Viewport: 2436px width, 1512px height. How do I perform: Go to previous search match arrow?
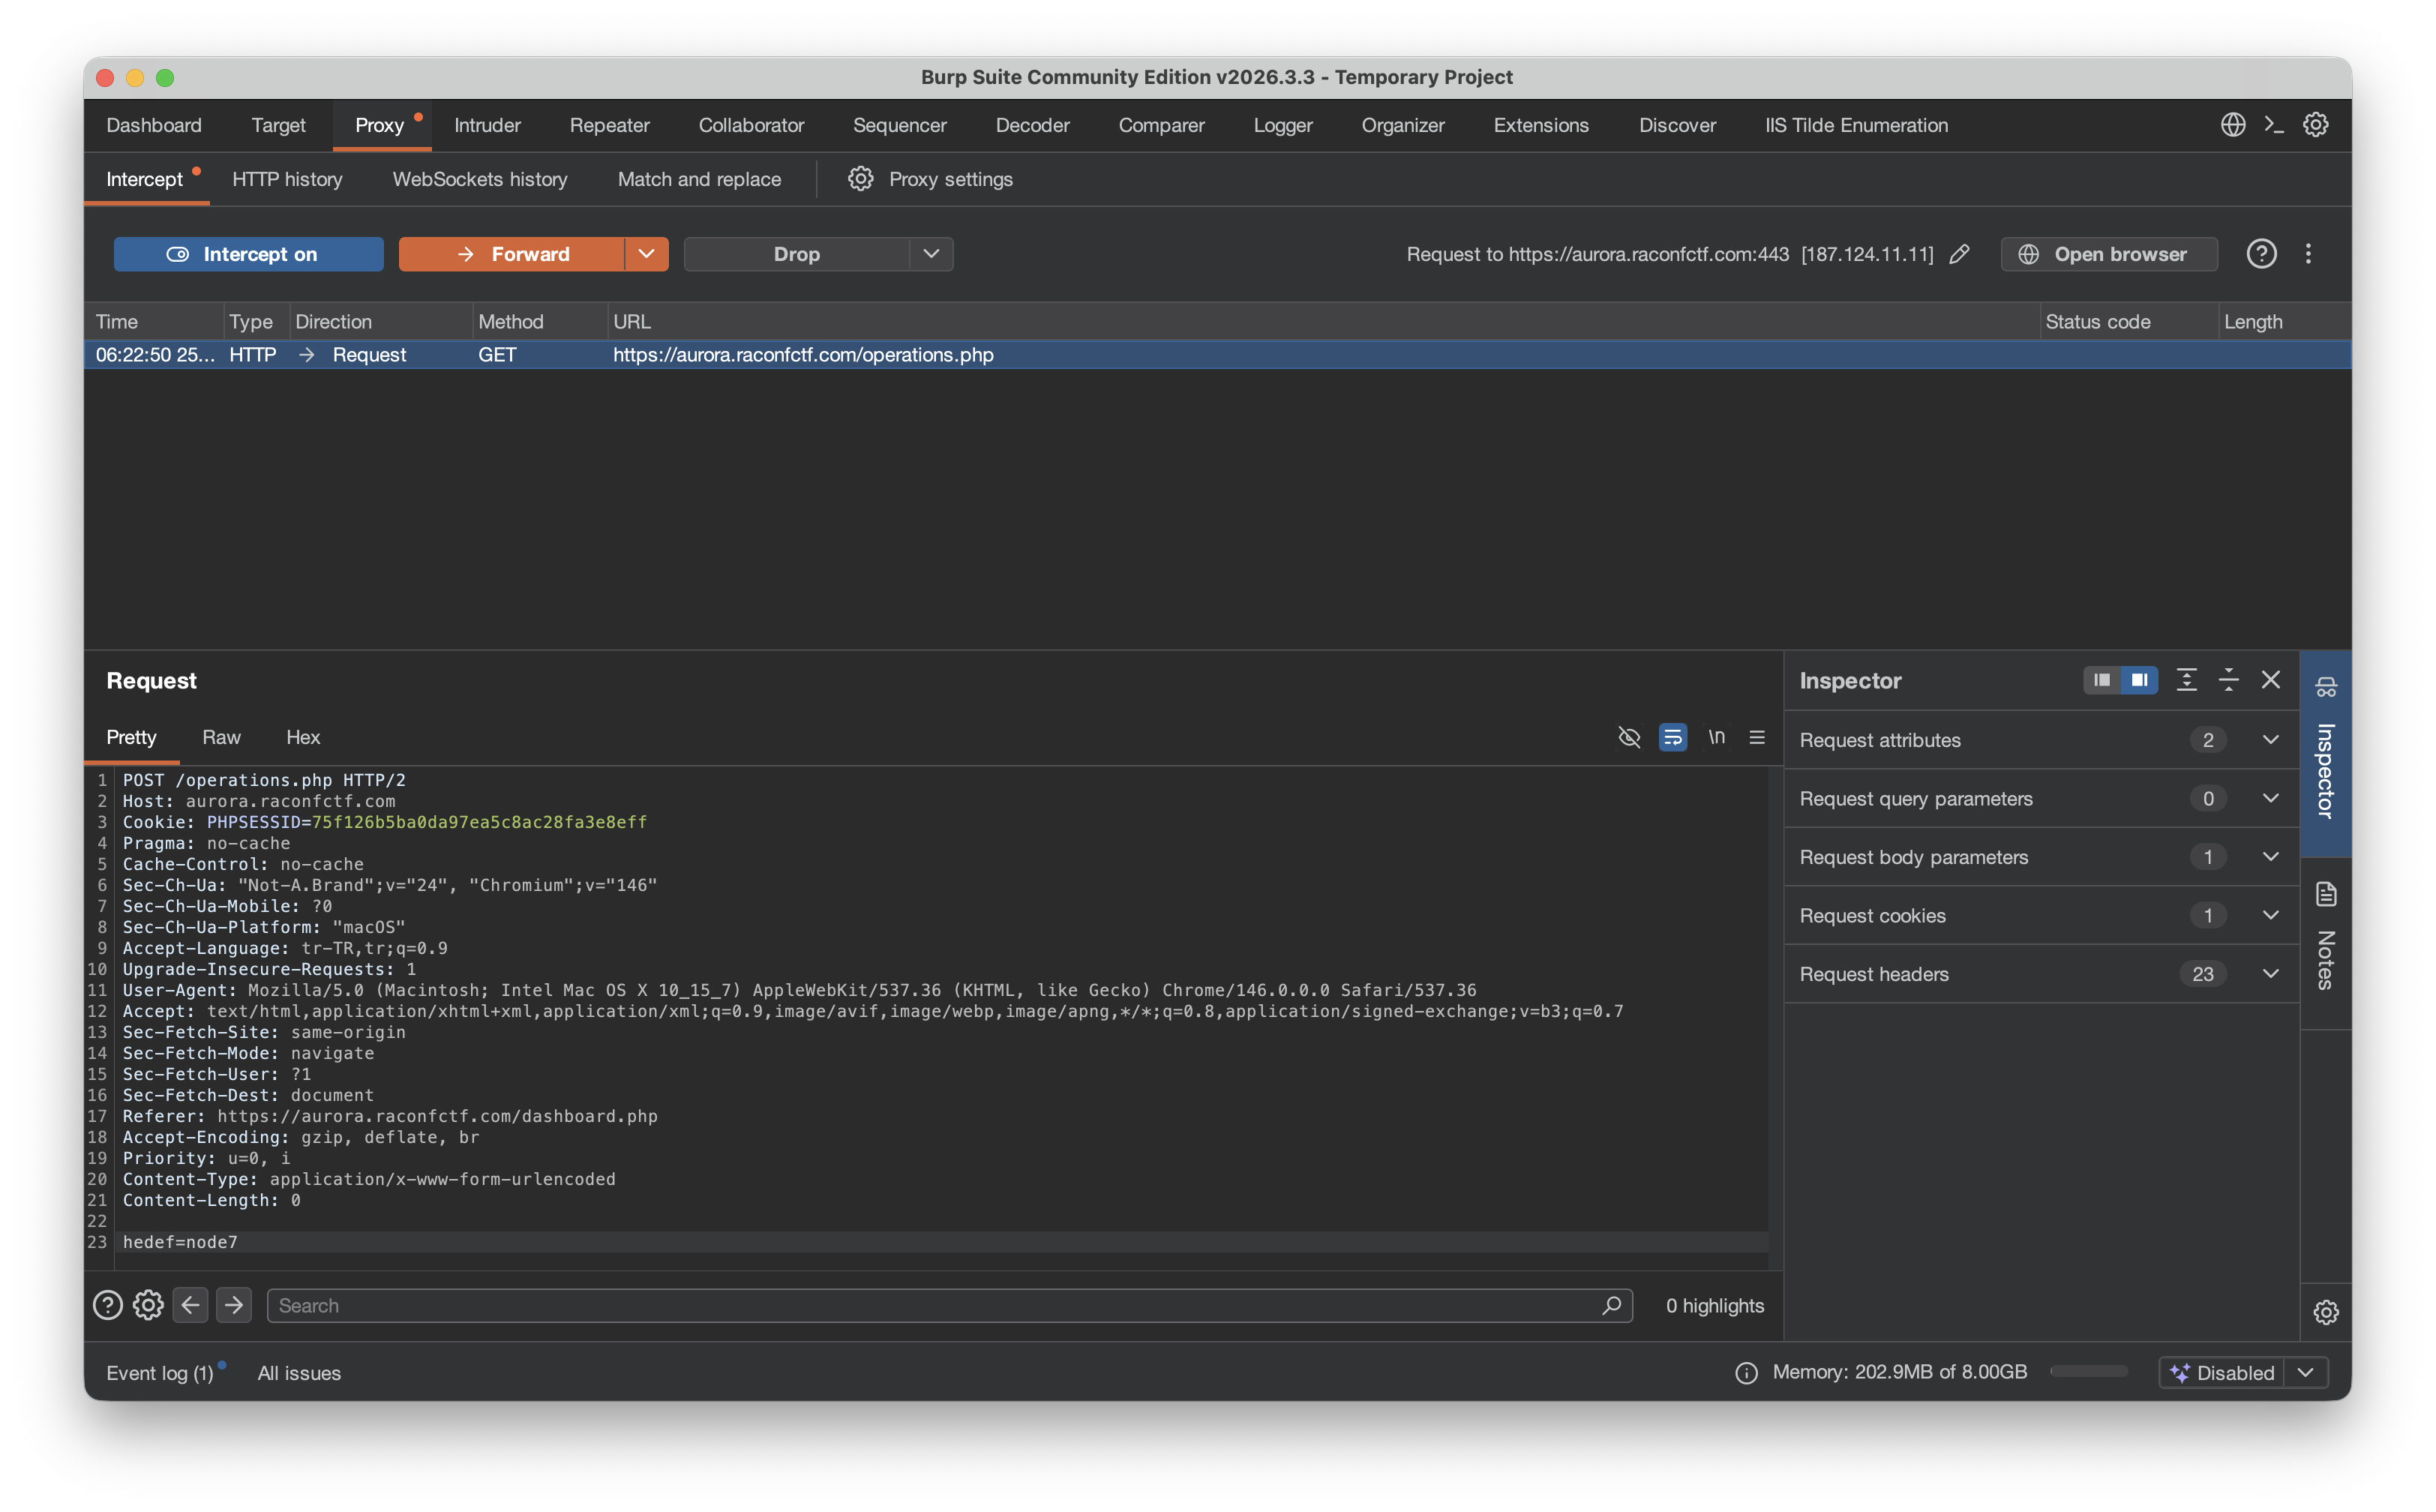point(190,1305)
